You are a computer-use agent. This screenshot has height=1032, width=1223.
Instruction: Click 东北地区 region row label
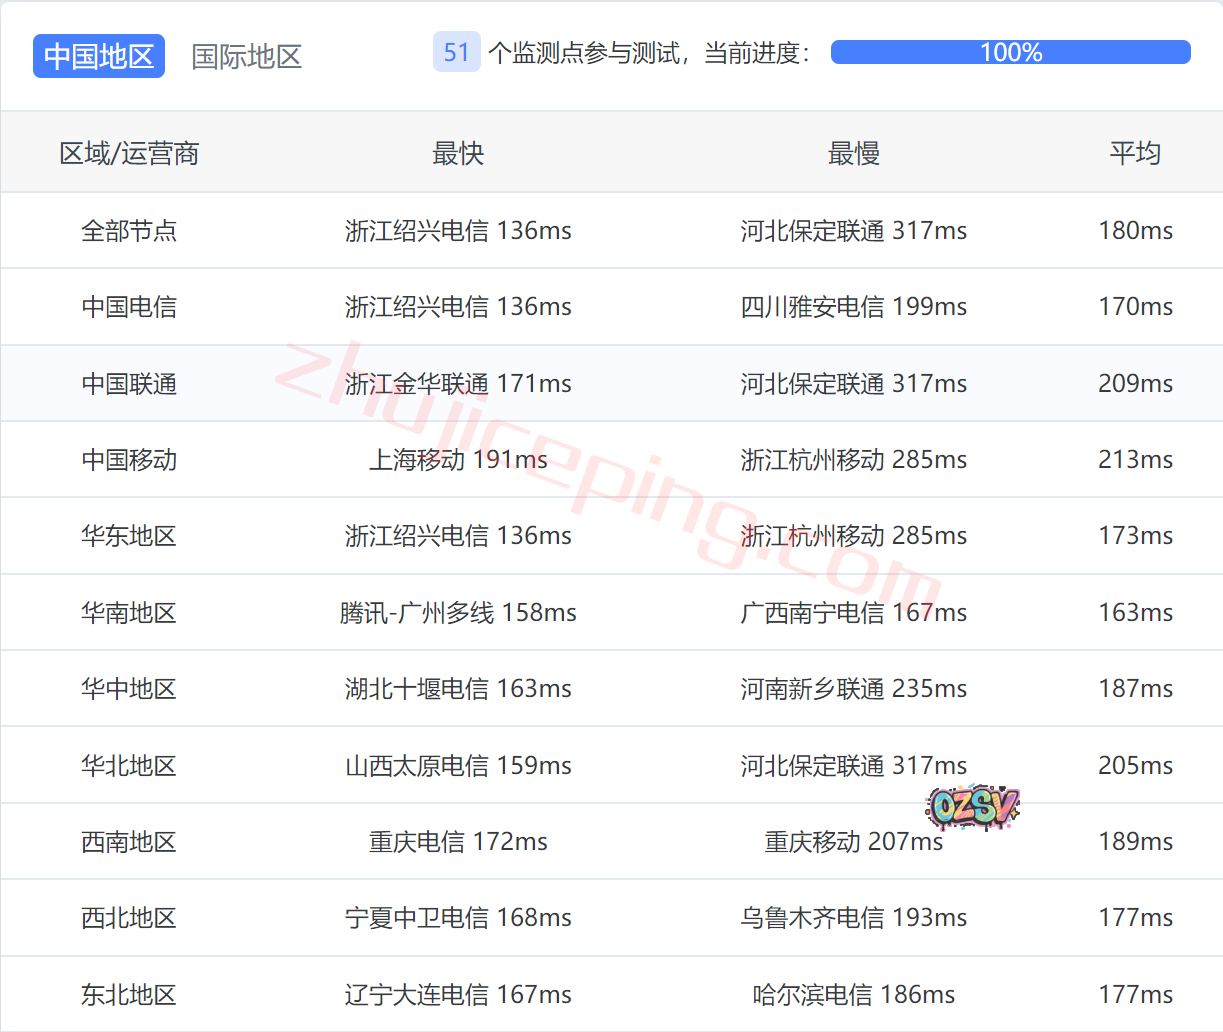pos(129,995)
